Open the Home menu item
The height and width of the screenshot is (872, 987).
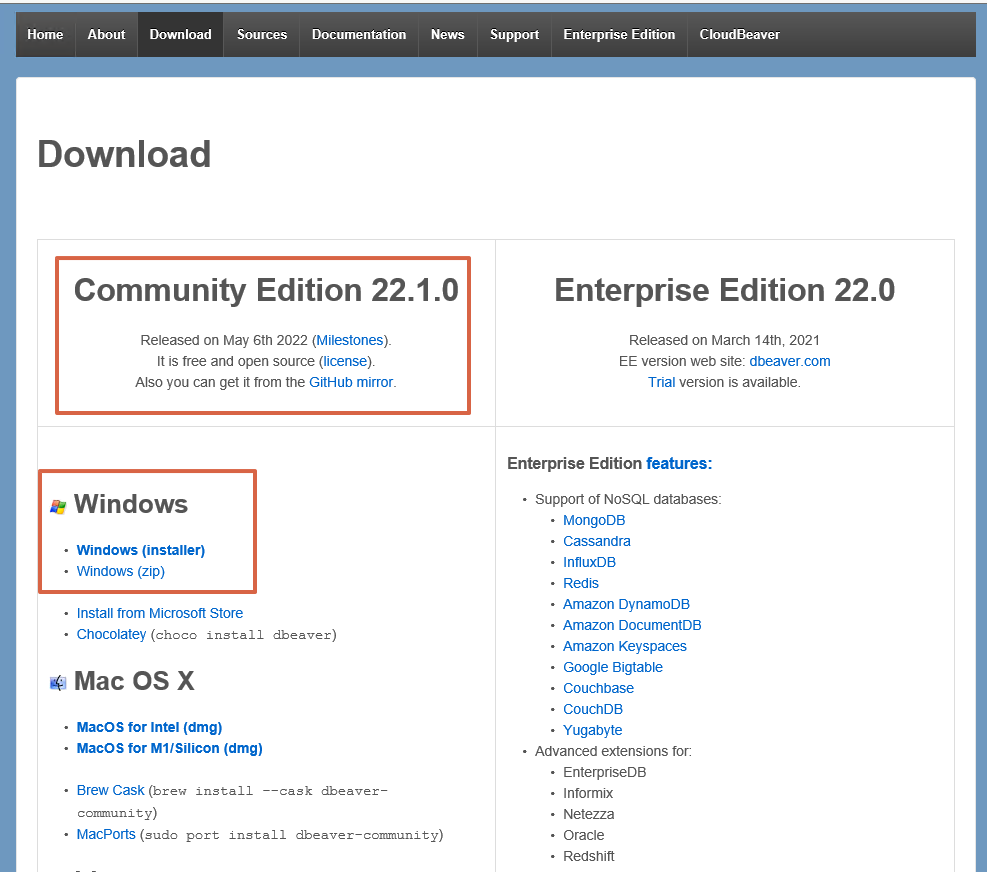pyautogui.click(x=45, y=35)
